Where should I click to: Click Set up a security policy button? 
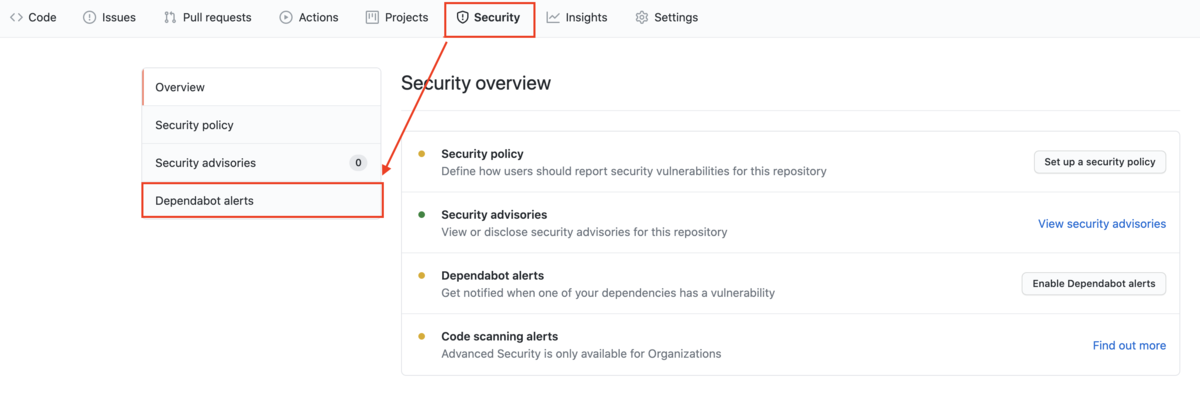1100,162
